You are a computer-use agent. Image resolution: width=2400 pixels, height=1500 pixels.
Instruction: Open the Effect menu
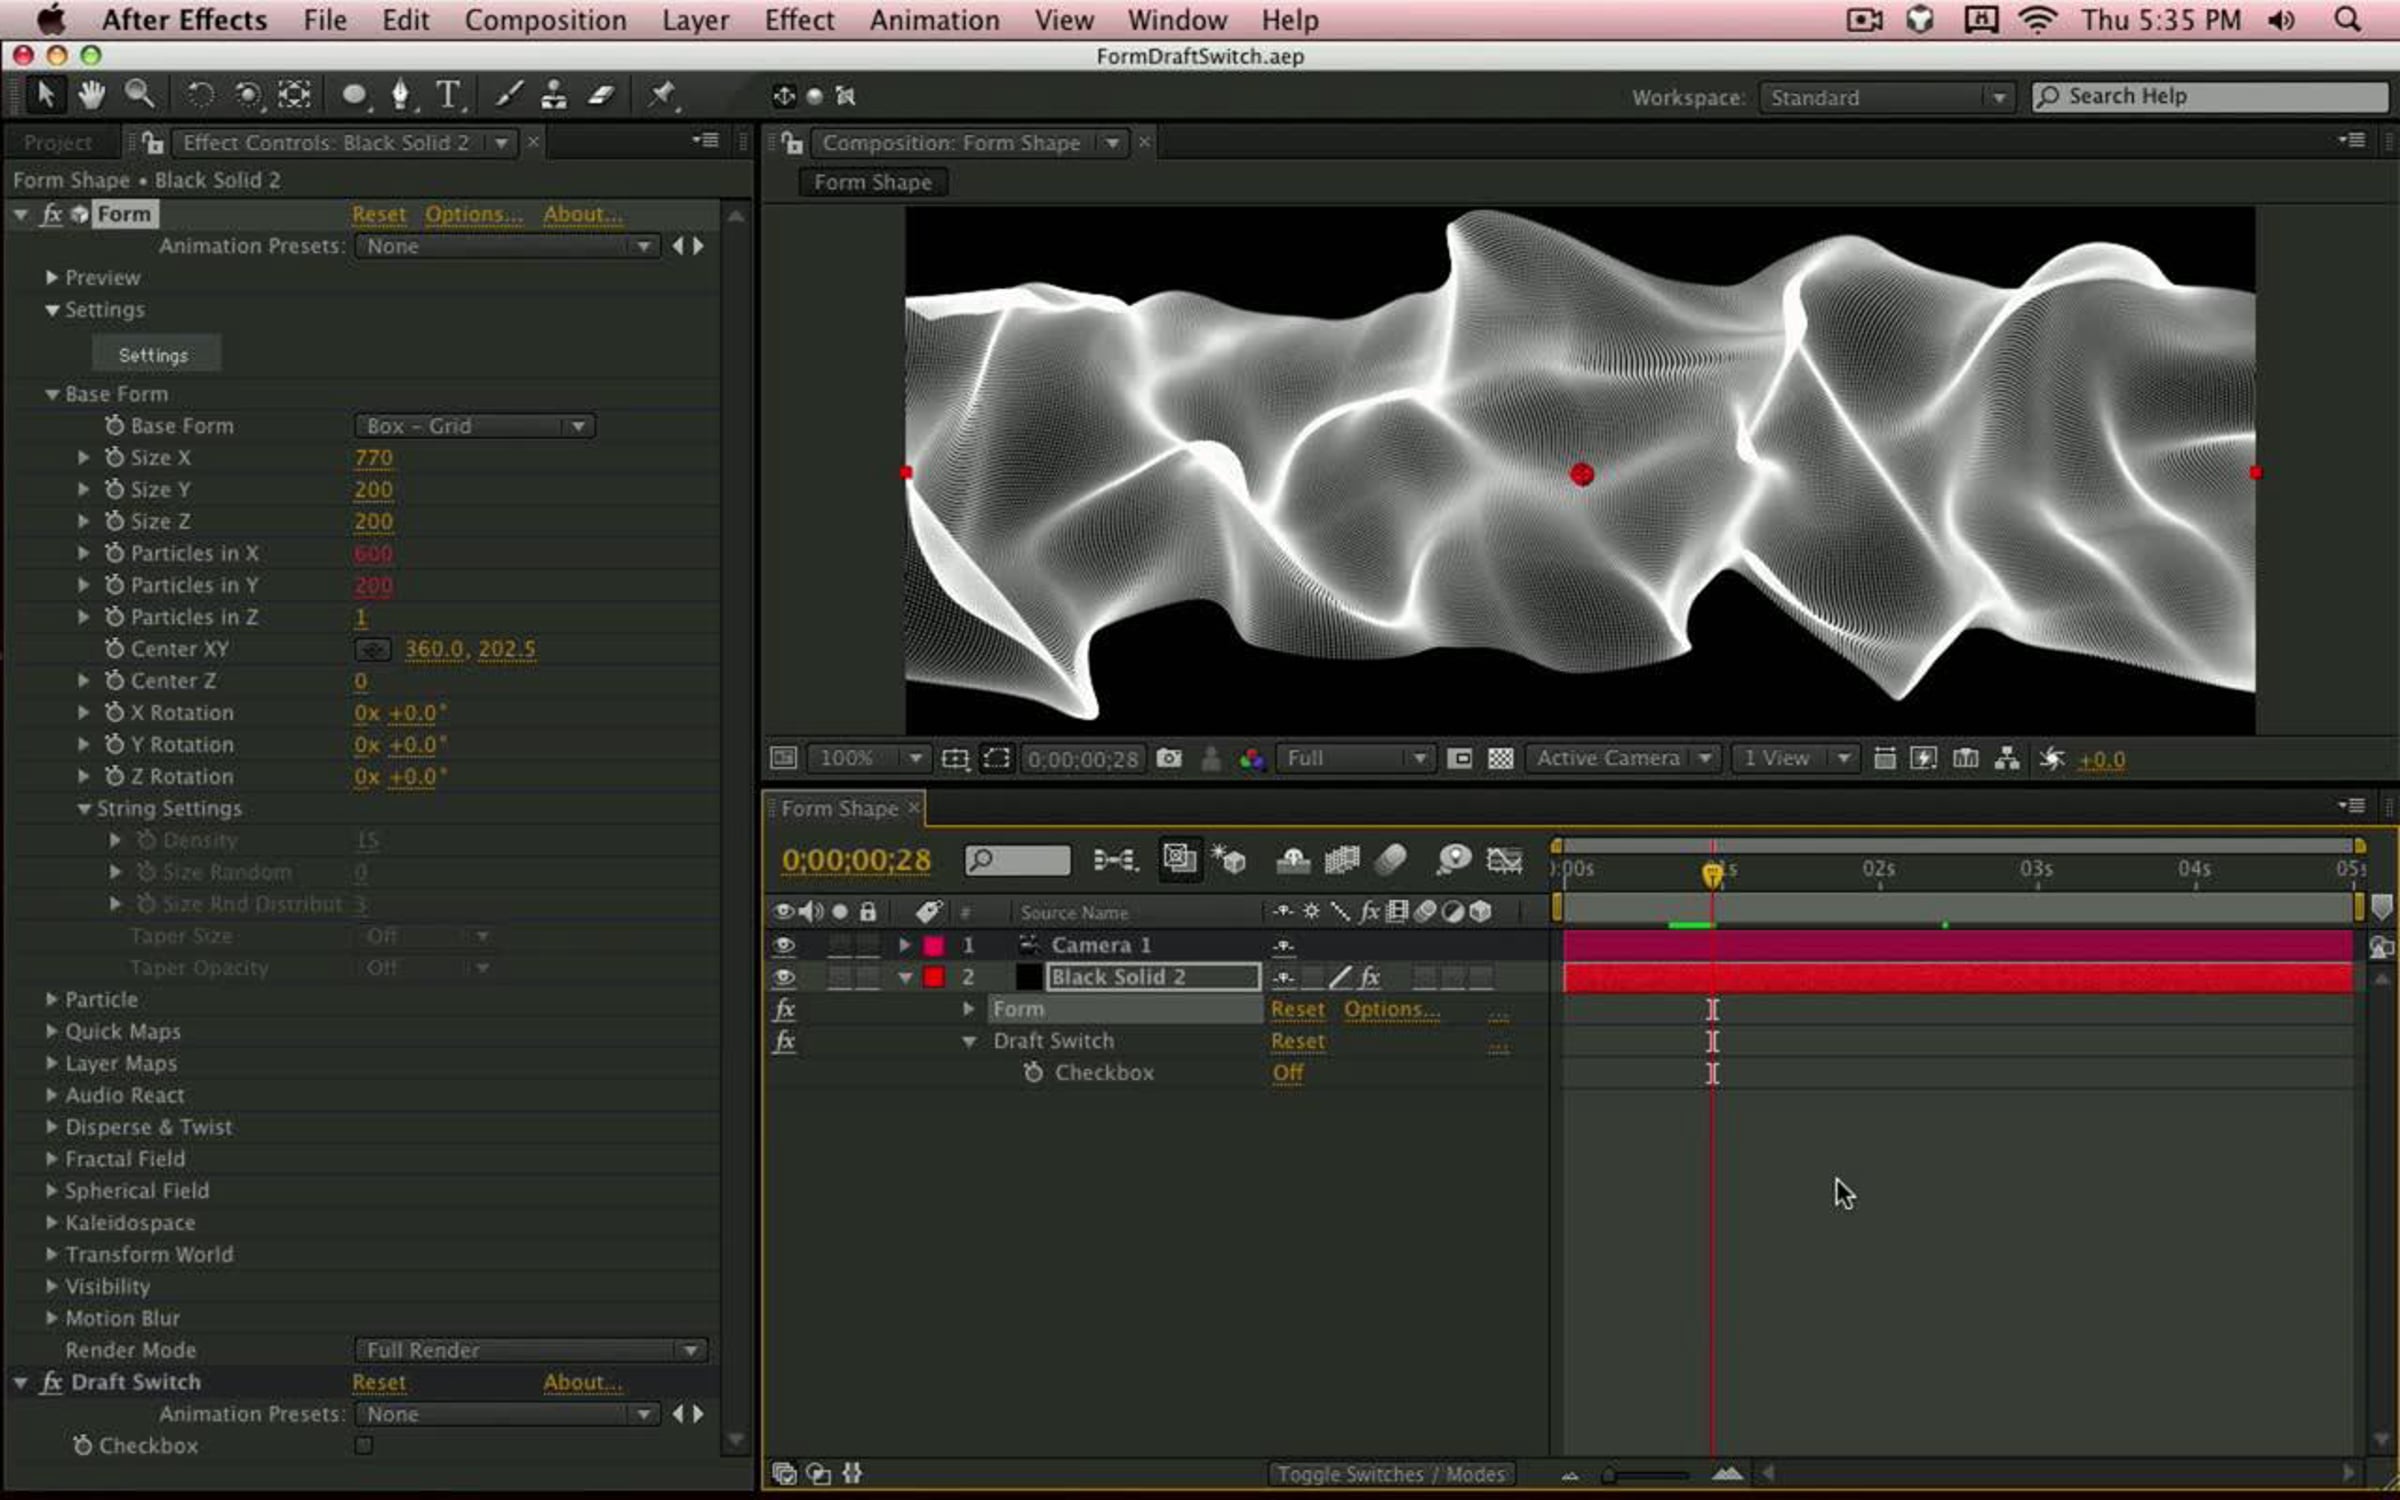799,20
